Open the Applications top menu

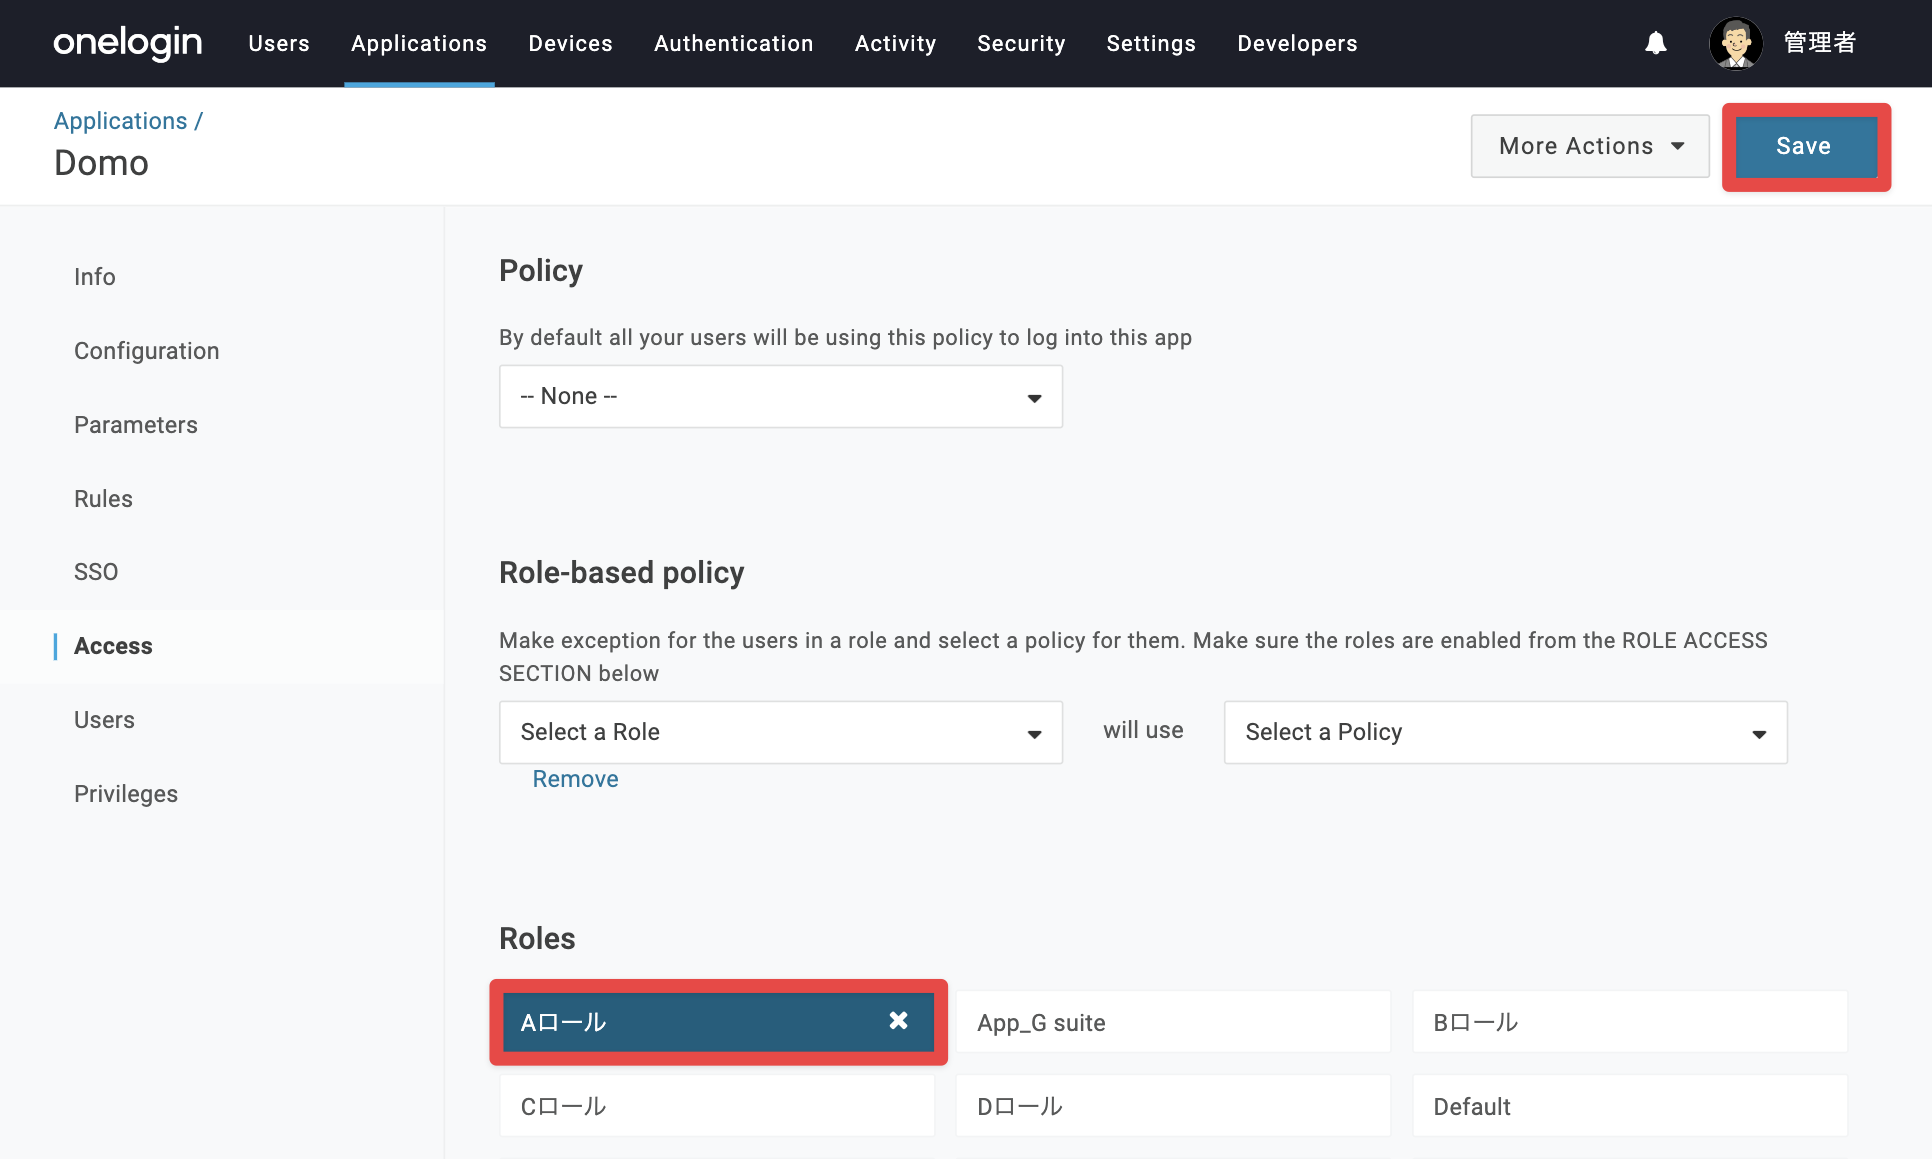pos(419,43)
